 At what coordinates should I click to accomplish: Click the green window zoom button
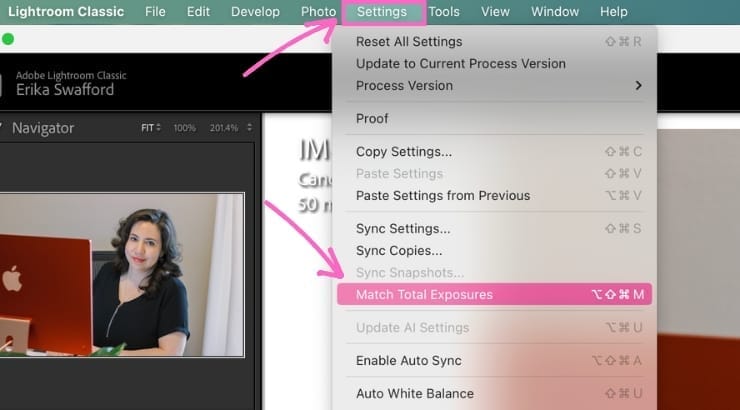[x=8, y=39]
